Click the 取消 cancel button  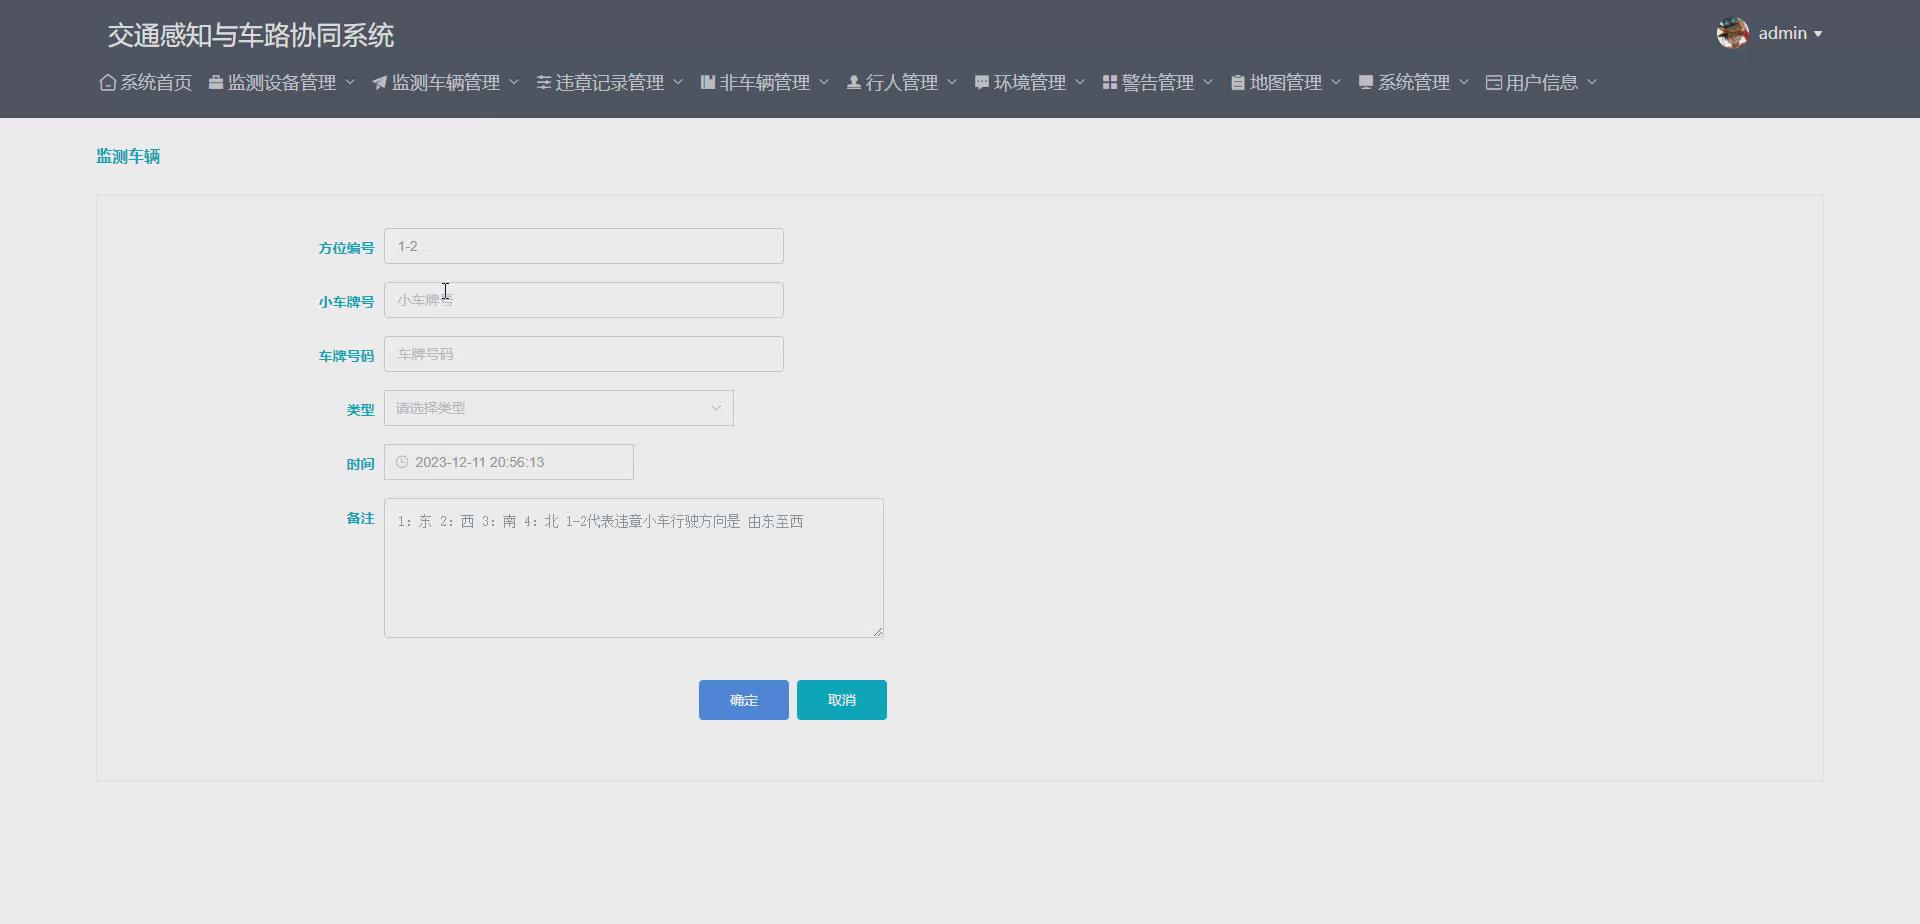(841, 699)
